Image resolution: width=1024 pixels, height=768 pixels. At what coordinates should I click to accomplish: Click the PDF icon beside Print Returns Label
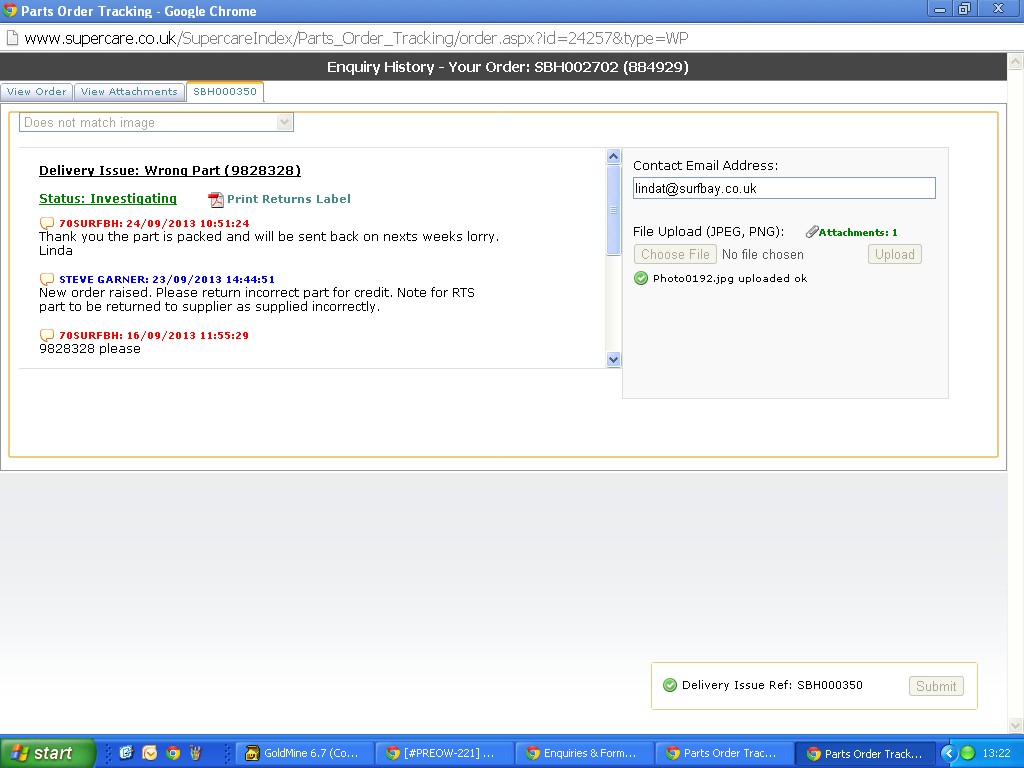pyautogui.click(x=215, y=199)
